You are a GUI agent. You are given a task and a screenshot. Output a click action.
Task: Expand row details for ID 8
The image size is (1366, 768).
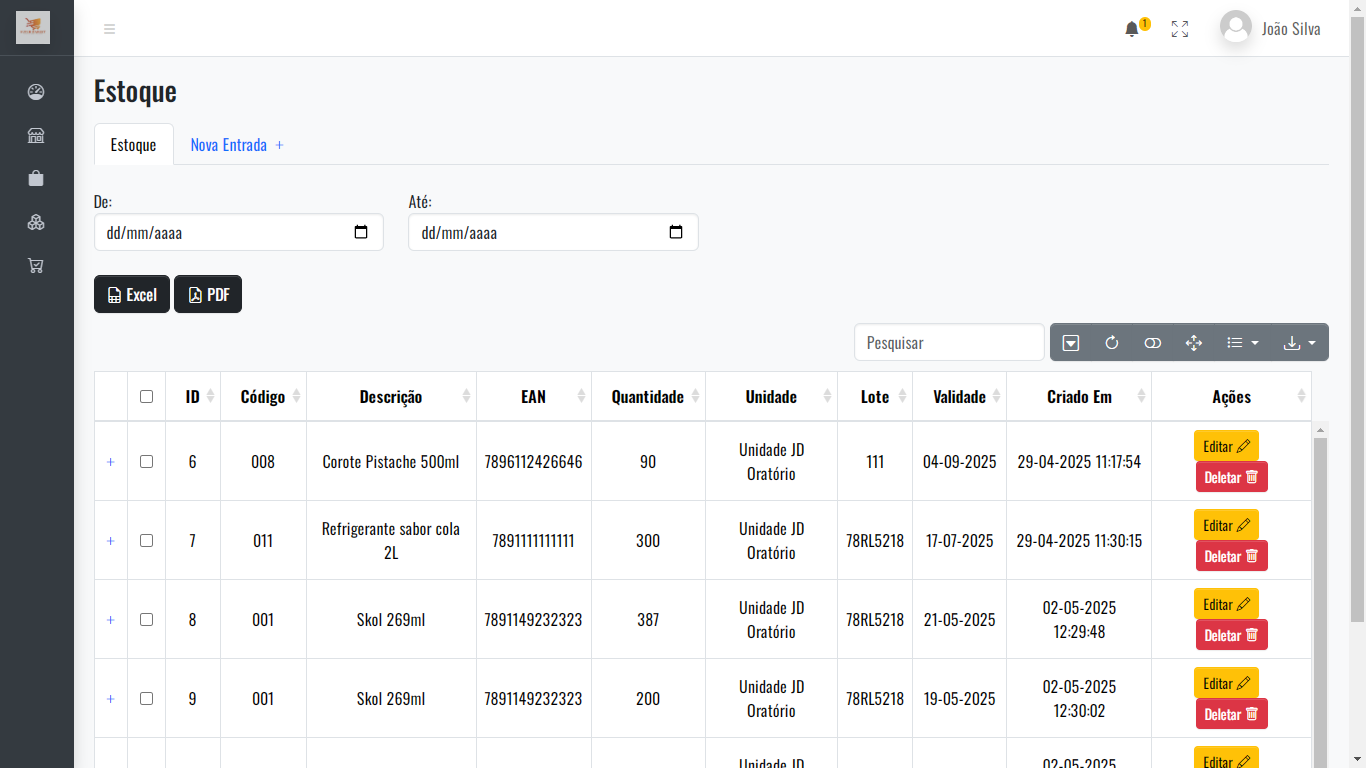pyautogui.click(x=111, y=620)
